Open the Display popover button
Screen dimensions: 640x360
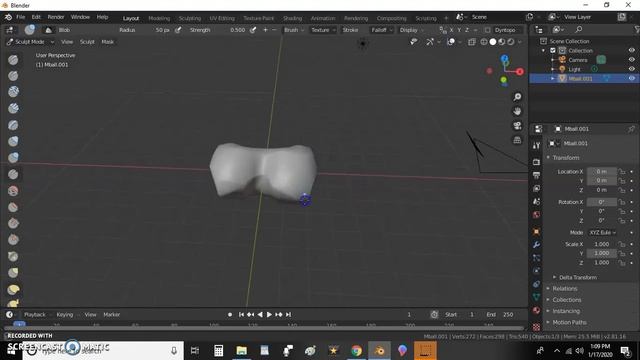[411, 30]
